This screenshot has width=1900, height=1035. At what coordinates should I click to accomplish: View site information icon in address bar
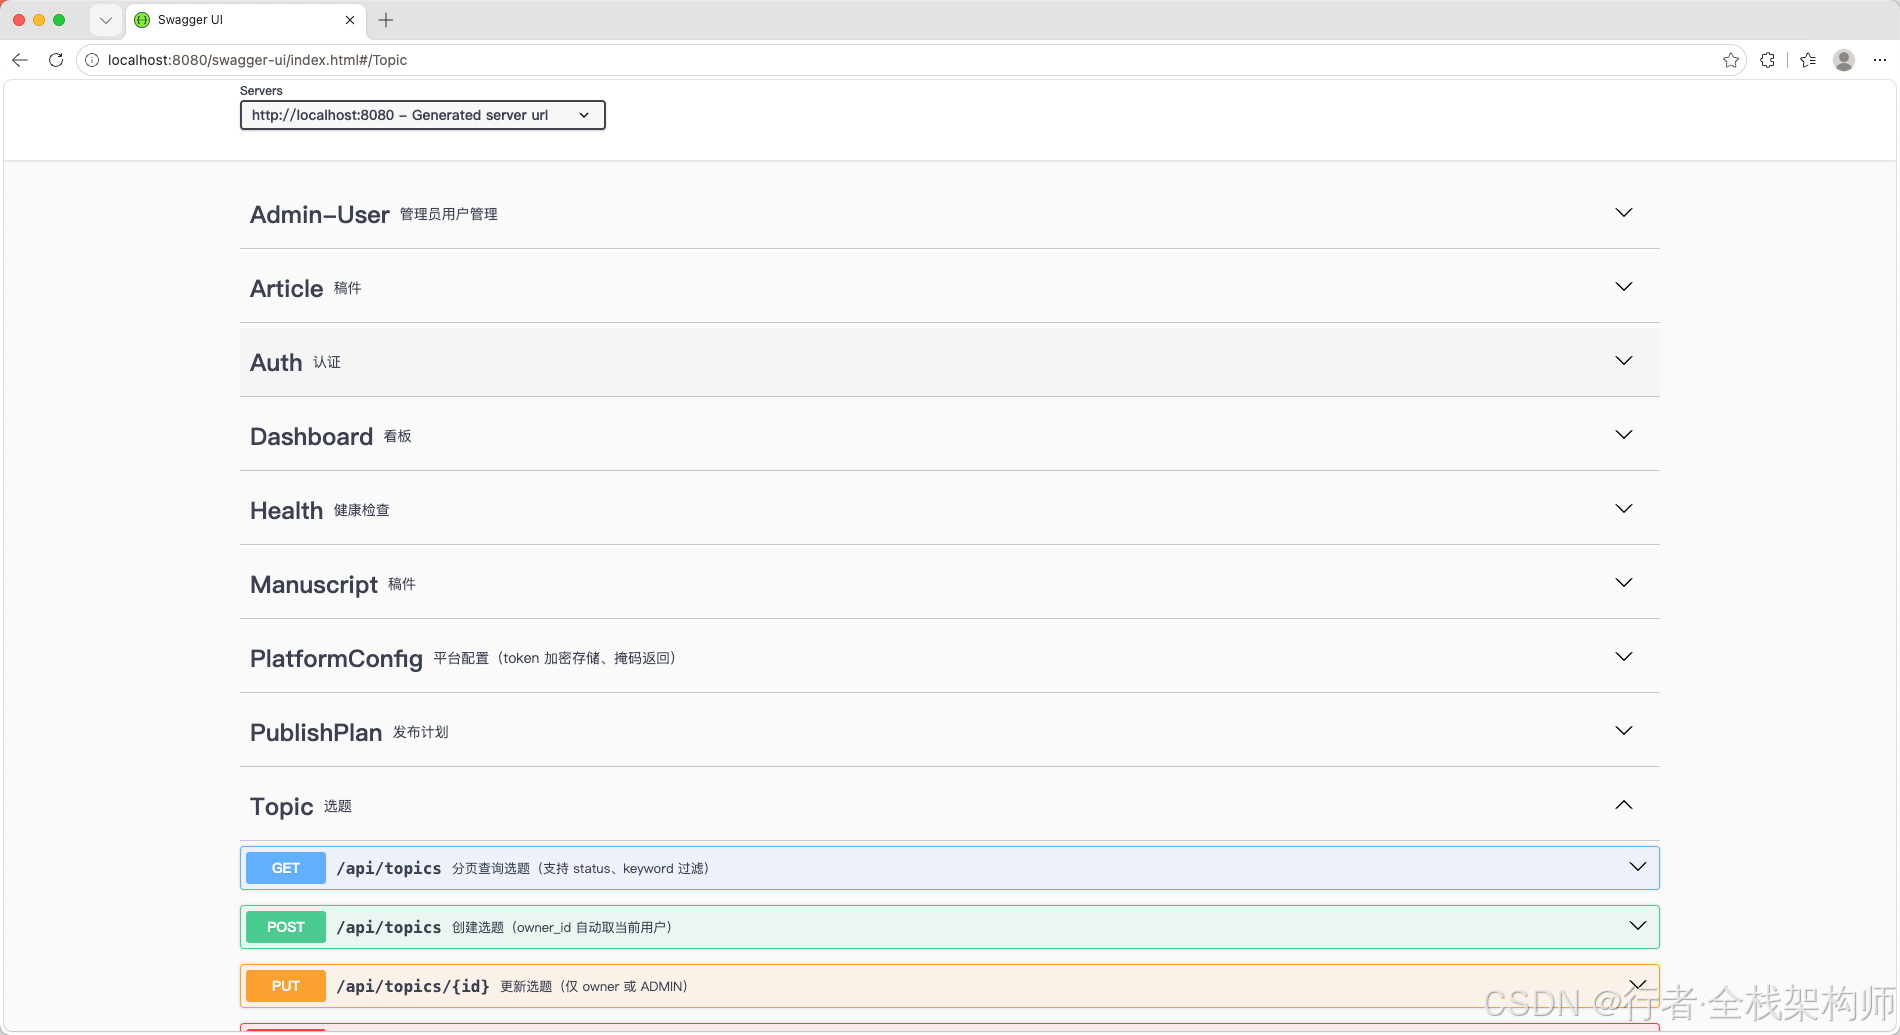tap(92, 60)
